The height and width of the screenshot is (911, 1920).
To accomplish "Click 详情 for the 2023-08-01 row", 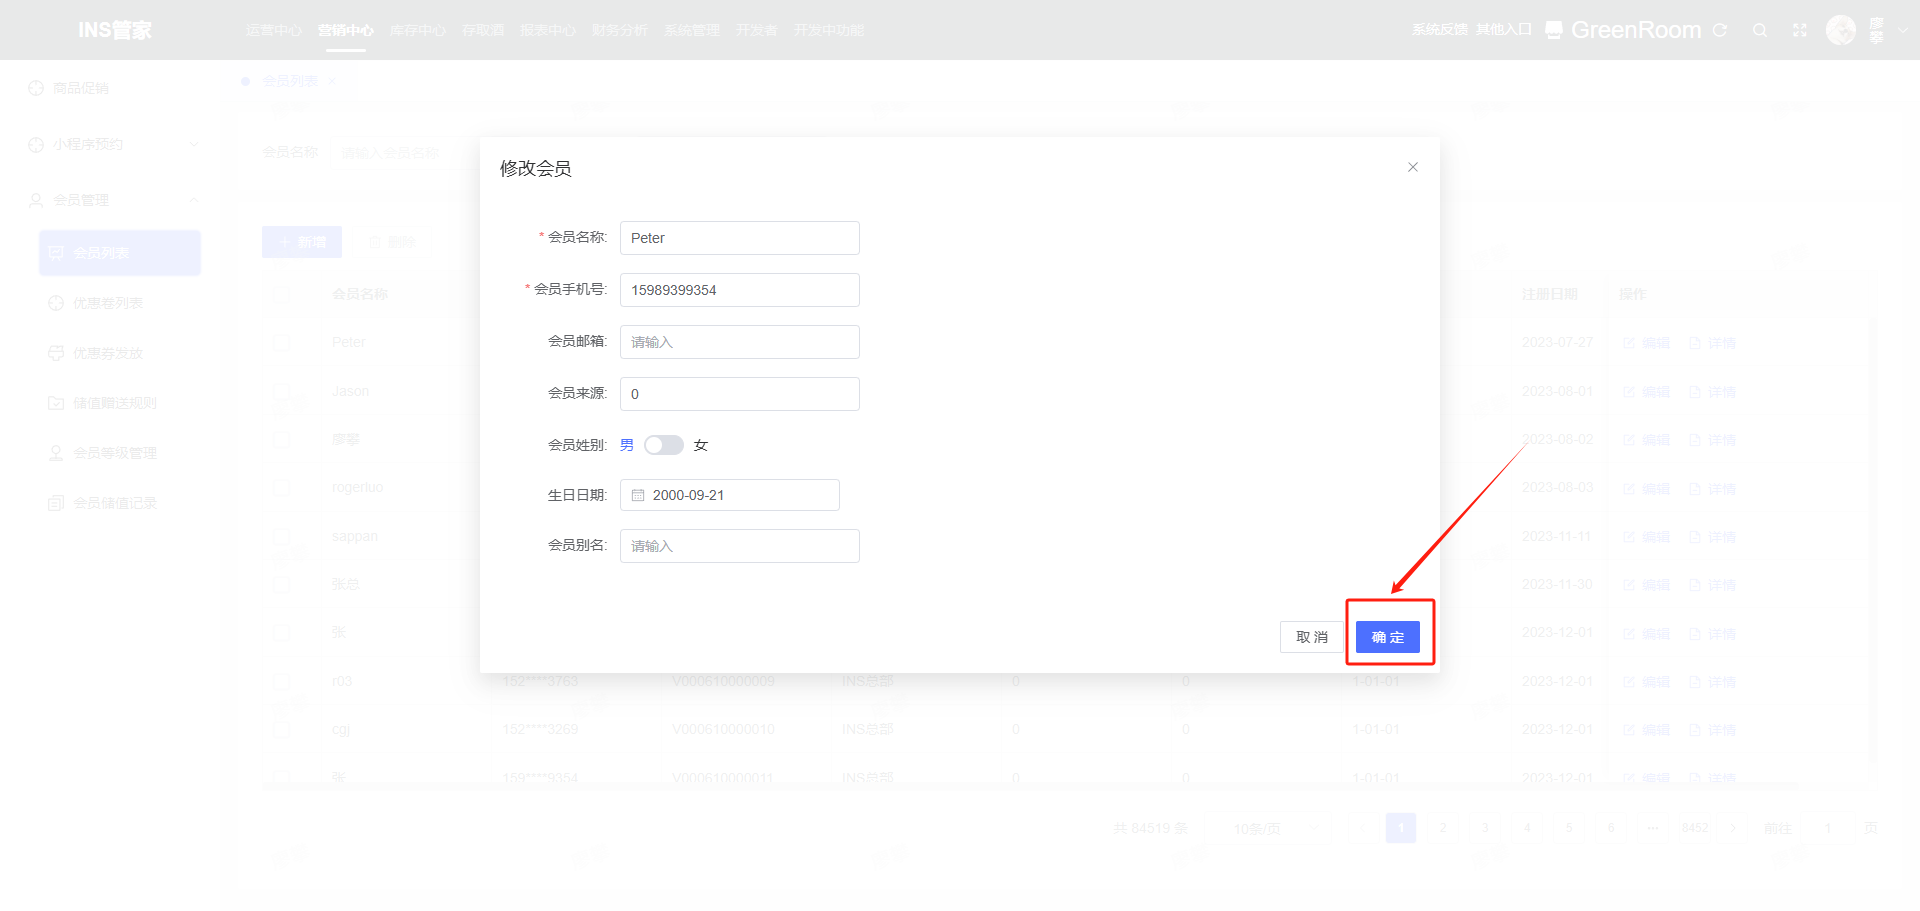I will click(x=1712, y=392).
